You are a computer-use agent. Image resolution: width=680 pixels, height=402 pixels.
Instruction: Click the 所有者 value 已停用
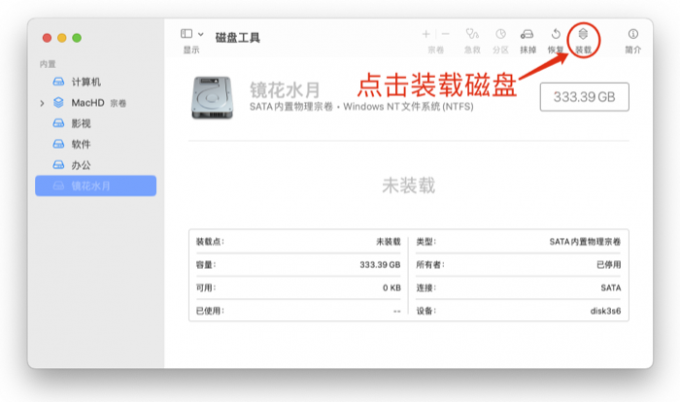[608, 265]
